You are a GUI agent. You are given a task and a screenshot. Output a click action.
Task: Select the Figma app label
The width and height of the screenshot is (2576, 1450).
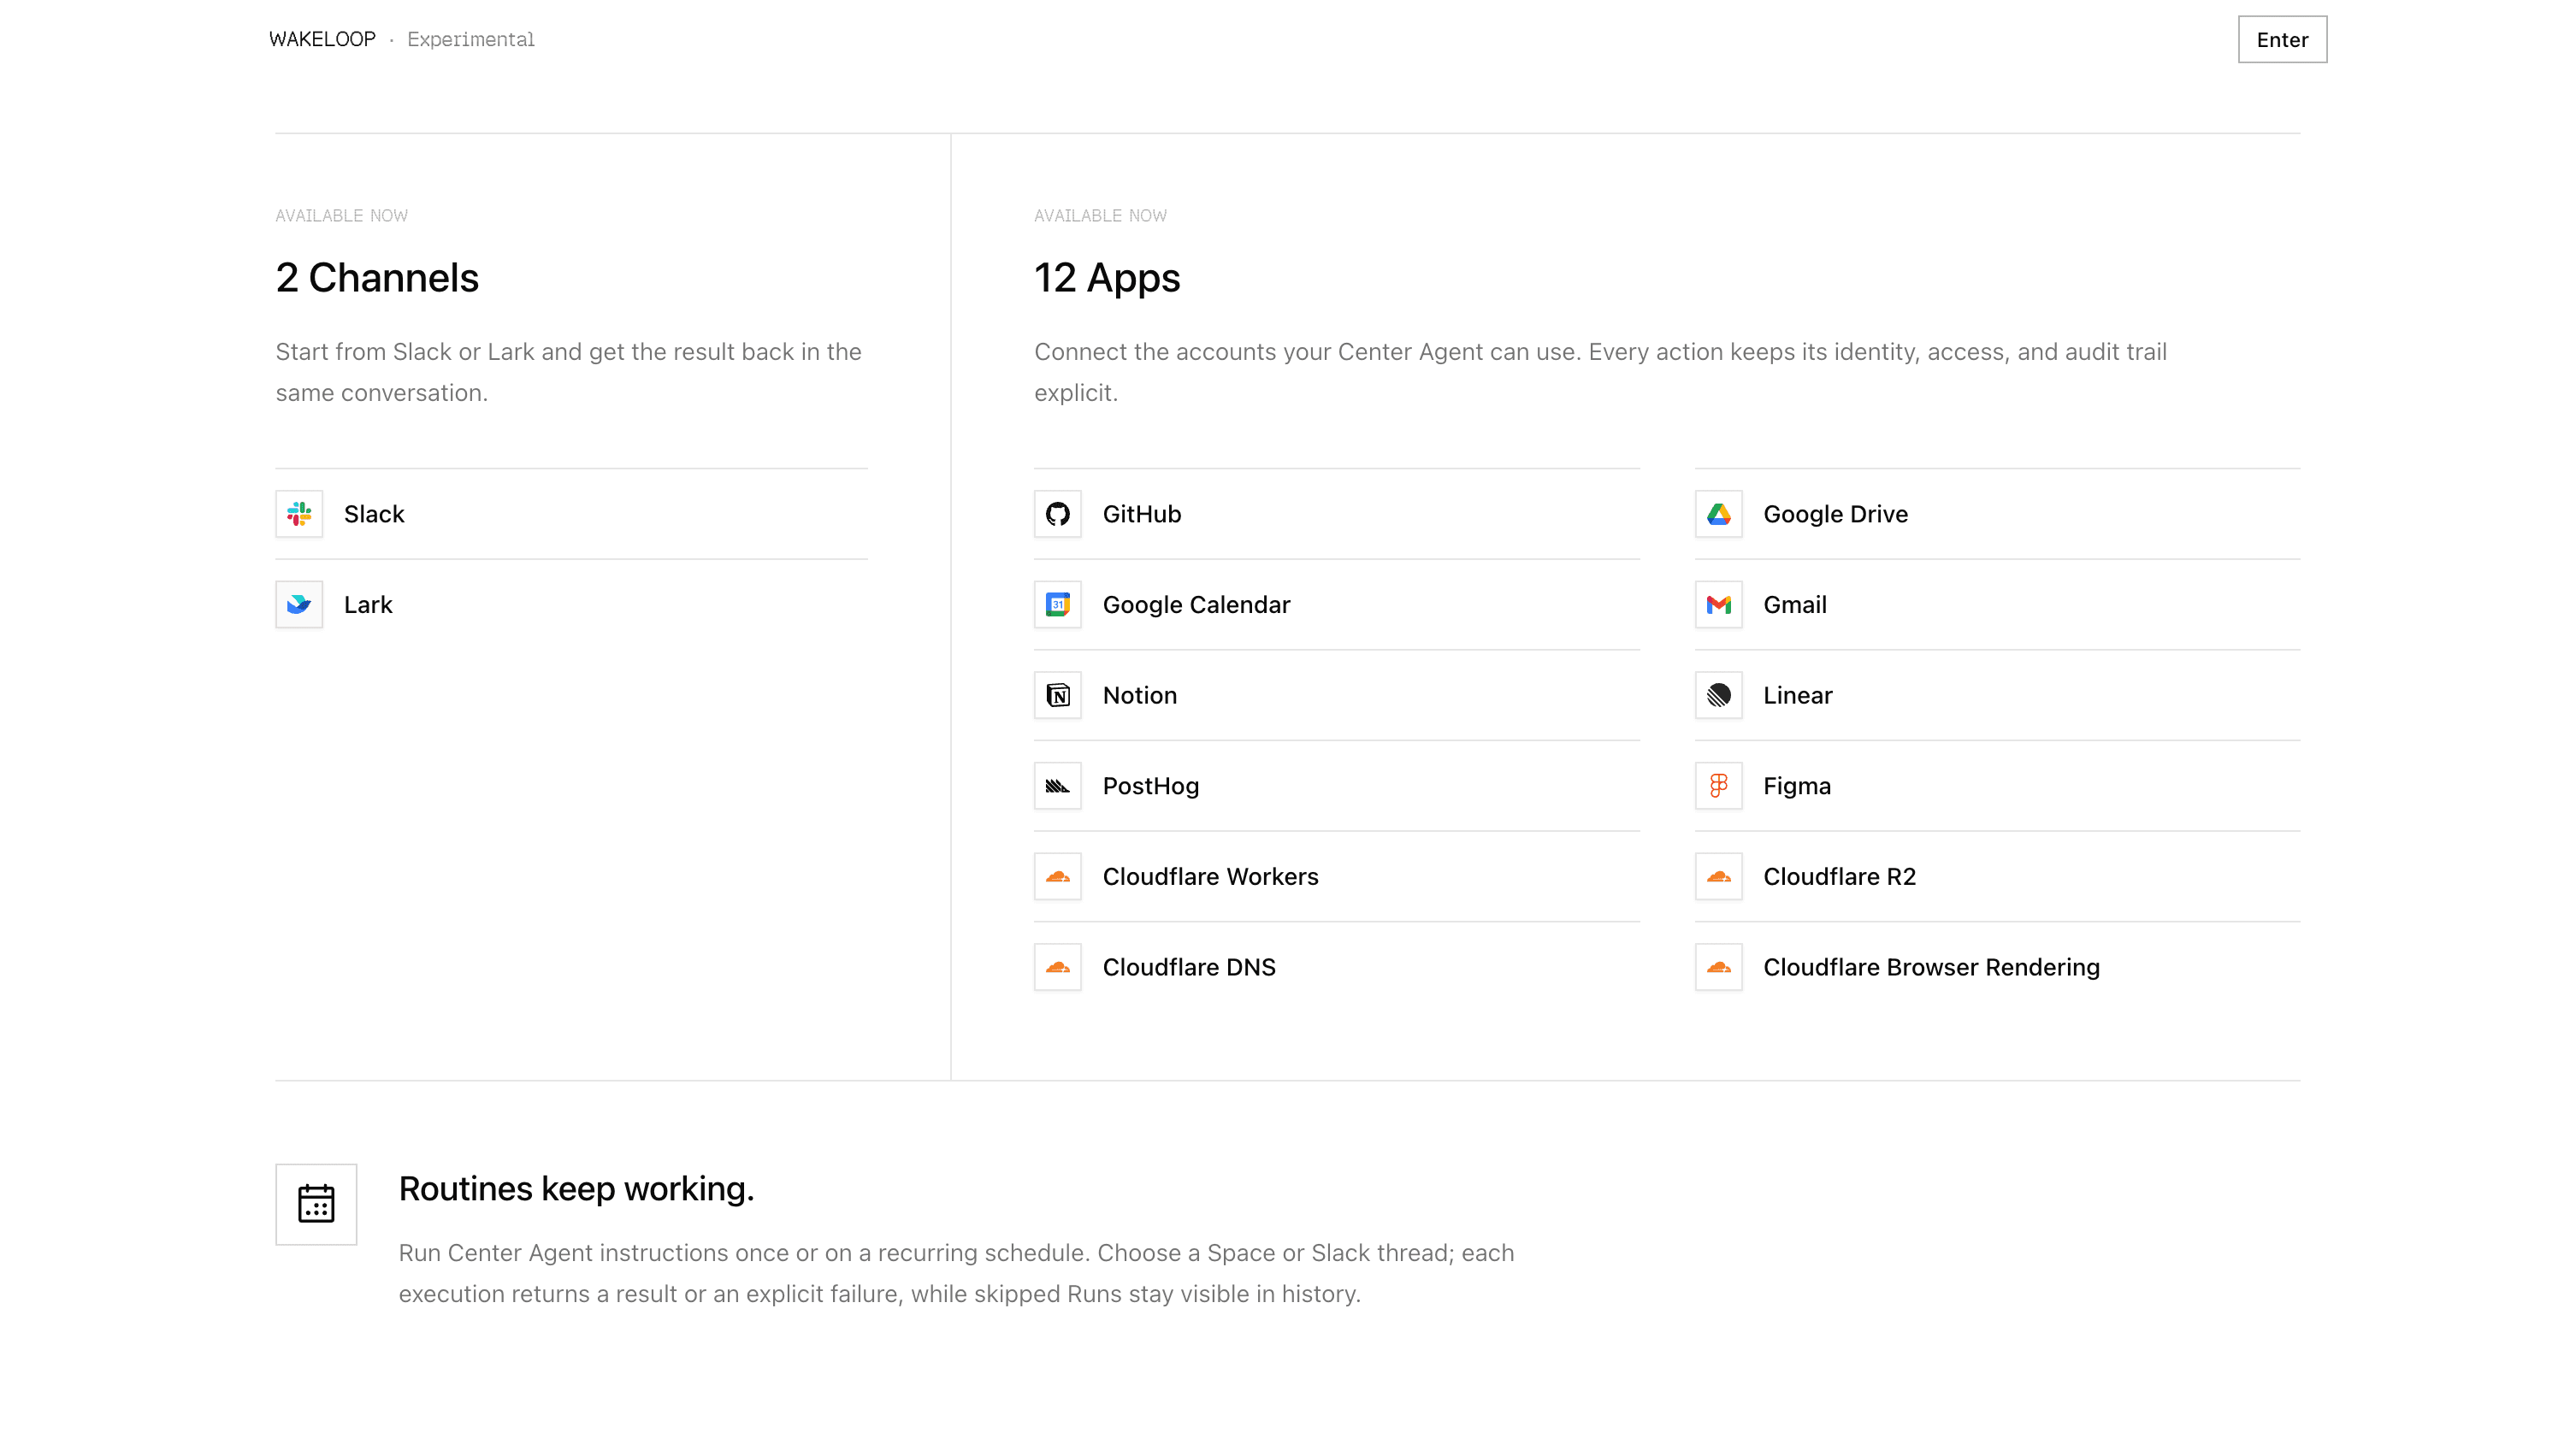[1797, 786]
